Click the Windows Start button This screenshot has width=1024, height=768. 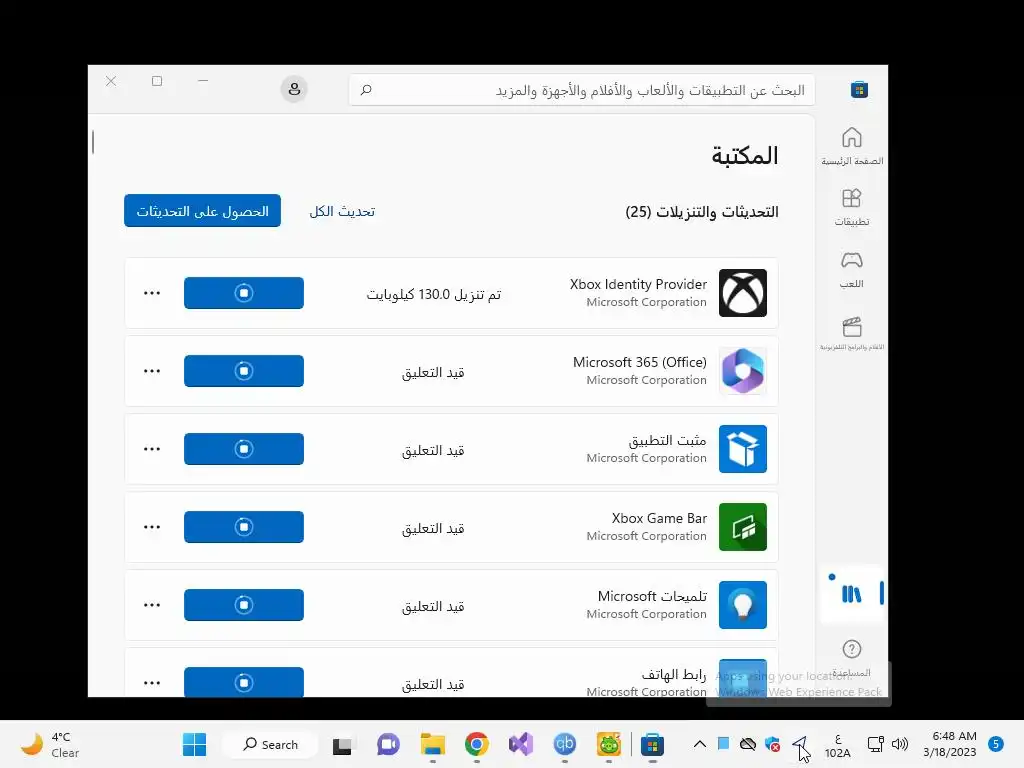194,744
